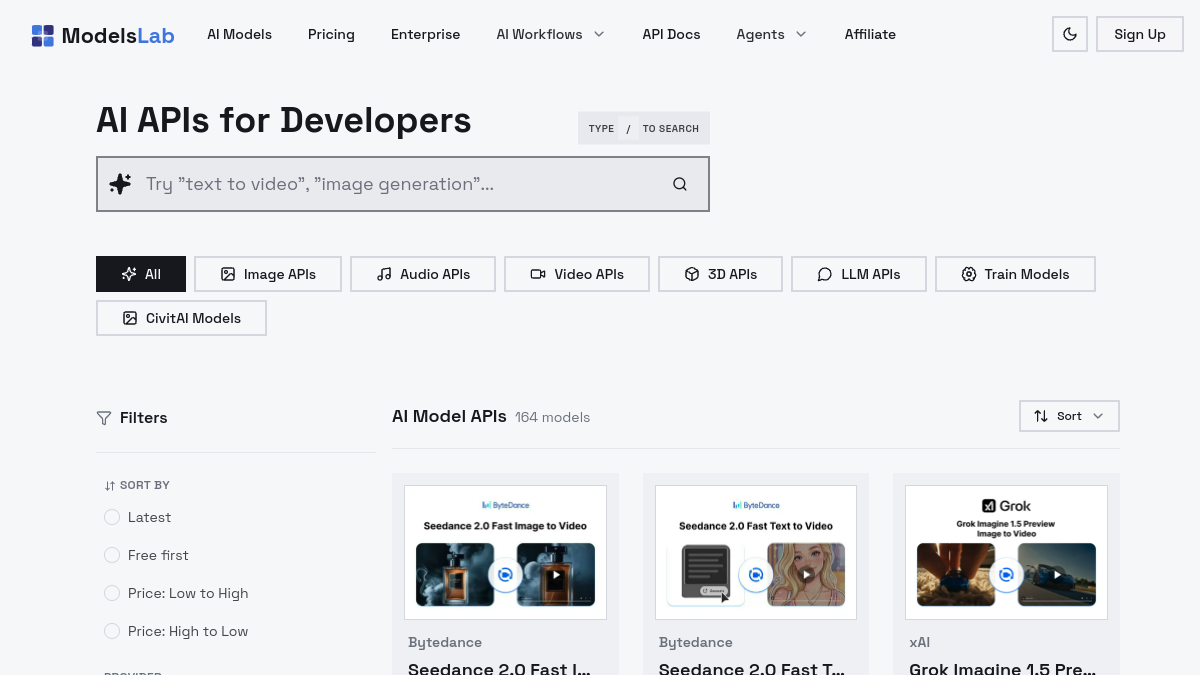Filter by Video APIs
1200x675 pixels.
click(577, 274)
